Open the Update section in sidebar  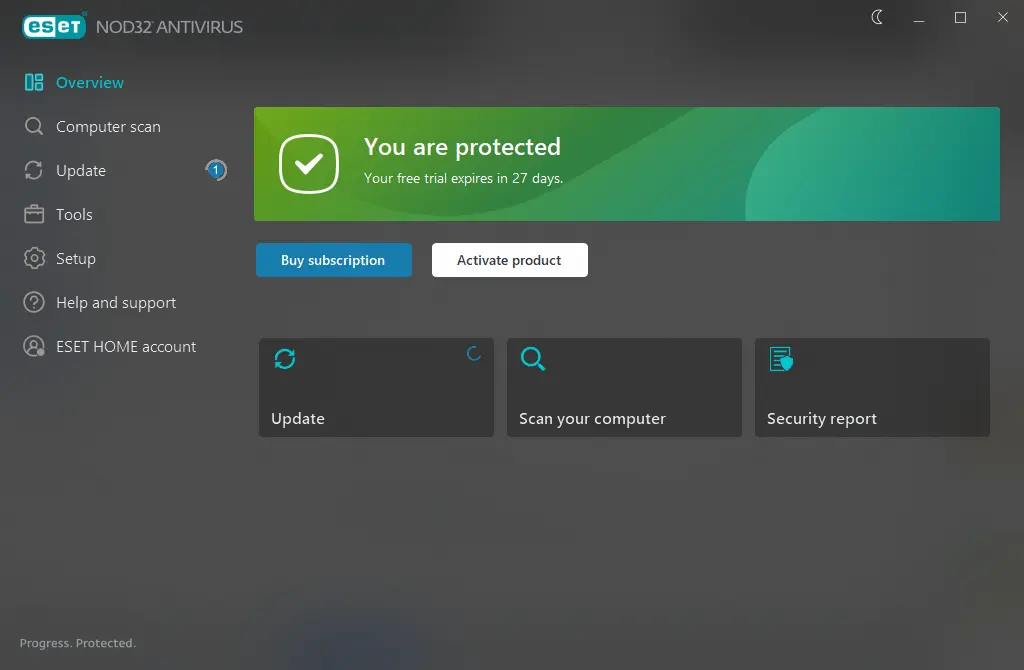81,170
